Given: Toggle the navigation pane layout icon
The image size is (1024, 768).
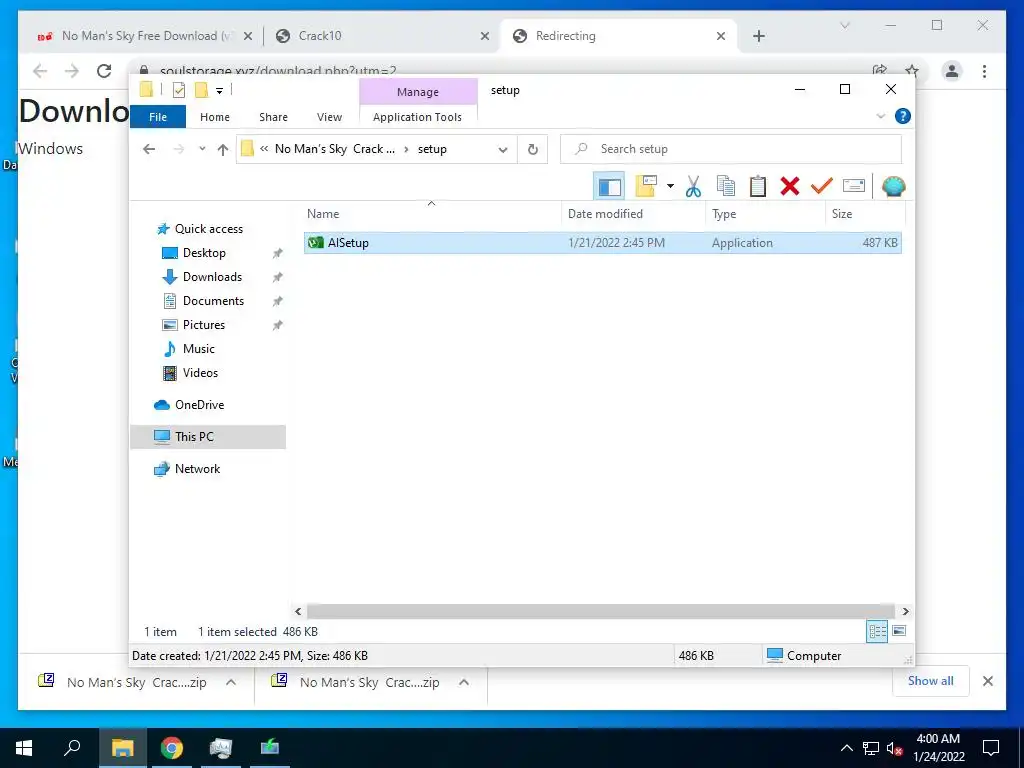Looking at the screenshot, I should pos(609,187).
